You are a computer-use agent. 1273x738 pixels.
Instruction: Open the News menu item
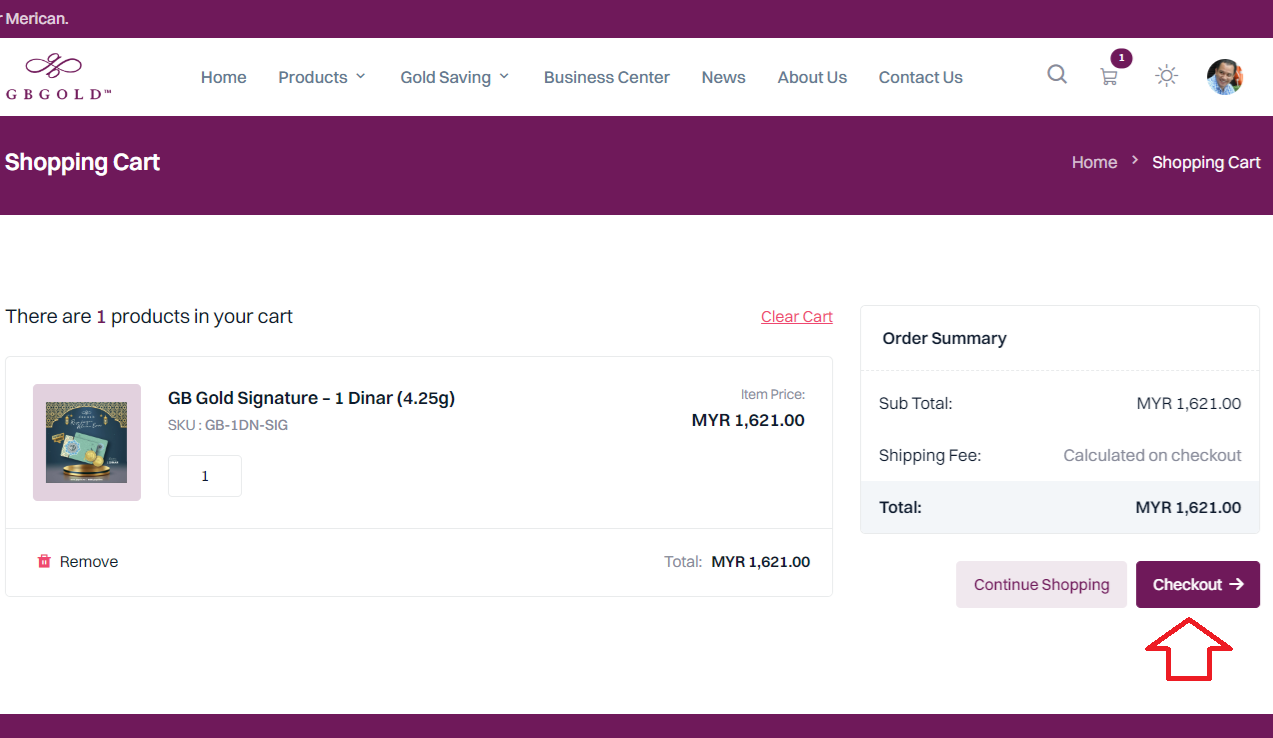coord(723,77)
